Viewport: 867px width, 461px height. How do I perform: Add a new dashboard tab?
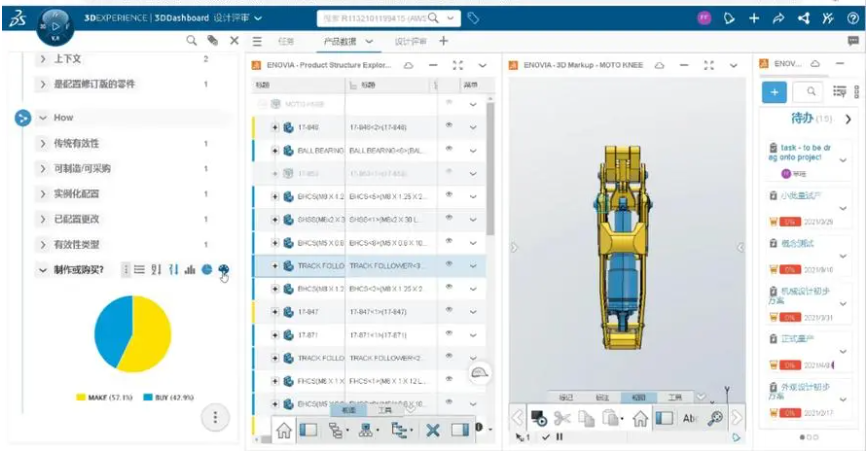coord(443,41)
